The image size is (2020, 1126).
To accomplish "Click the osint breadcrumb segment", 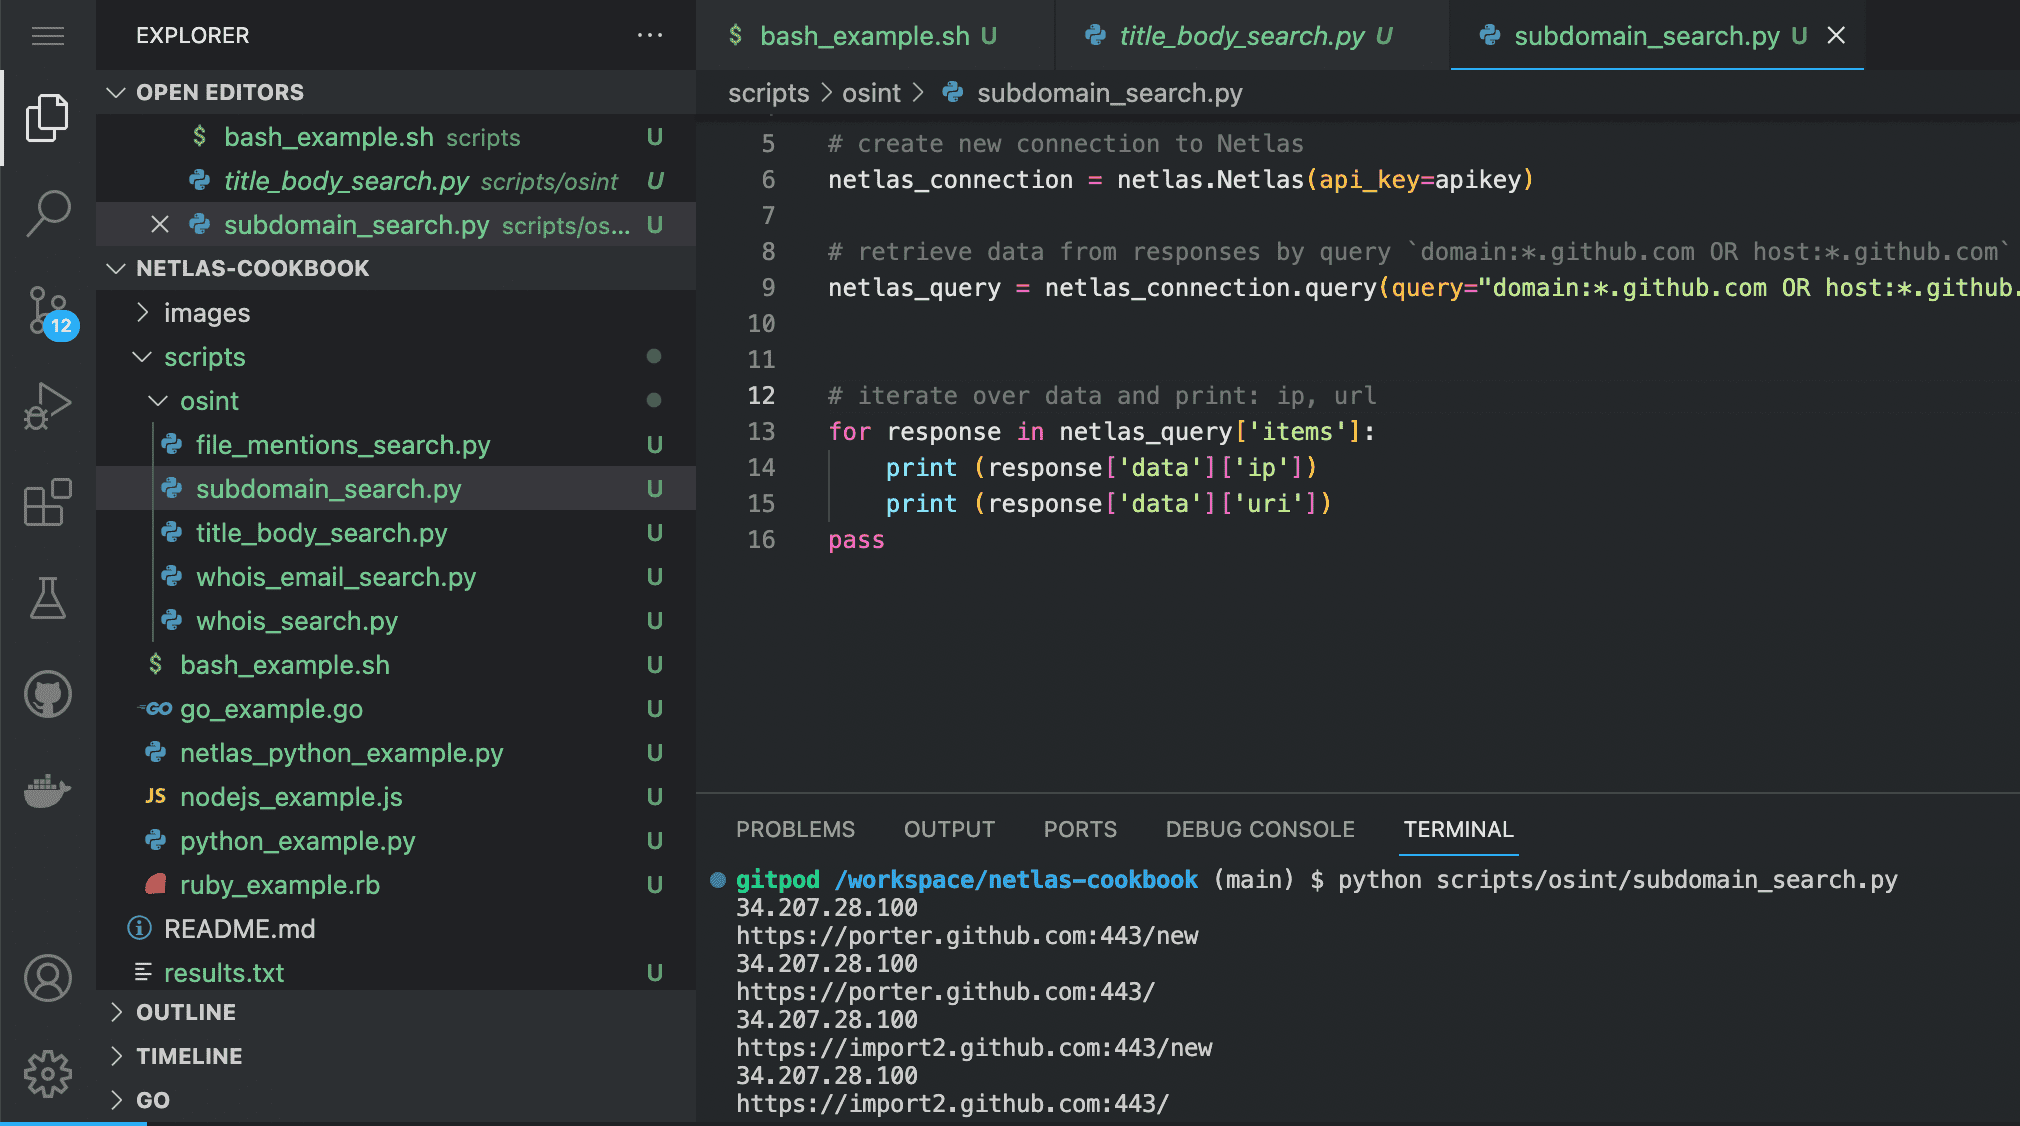I will pos(870,93).
